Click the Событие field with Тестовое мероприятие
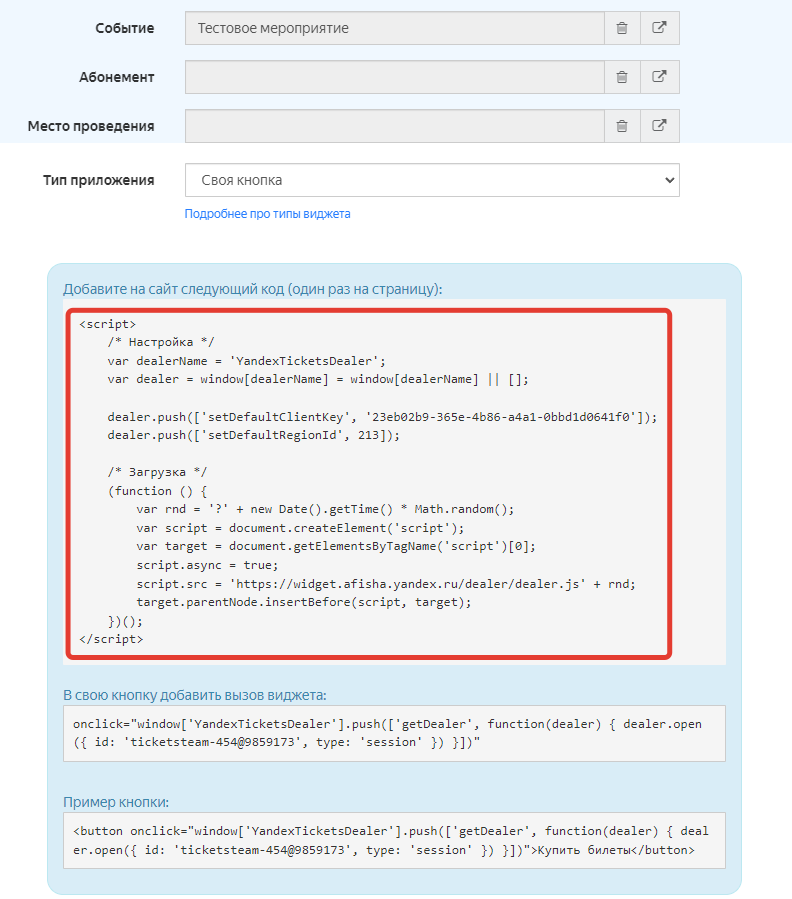 click(394, 28)
